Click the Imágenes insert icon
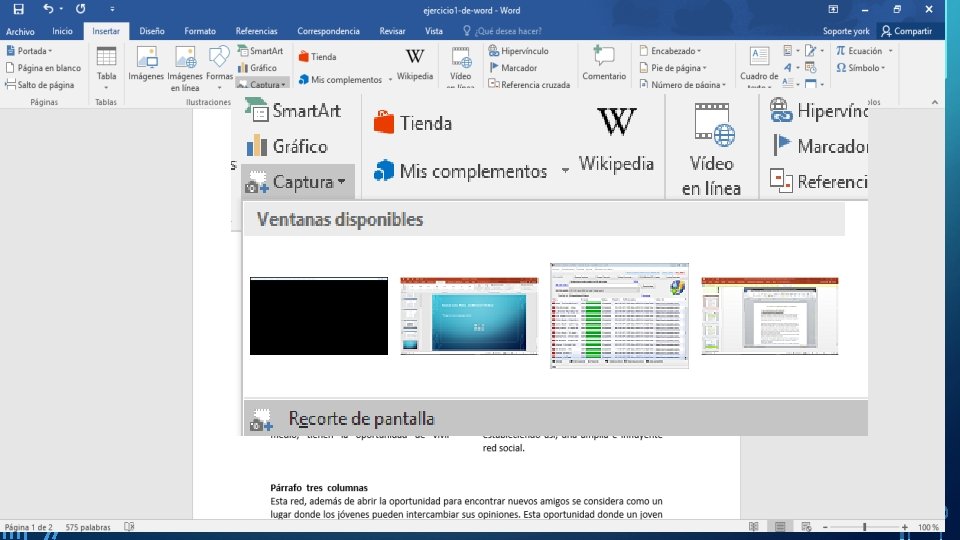Viewport: 960px width, 540px height. [146, 64]
